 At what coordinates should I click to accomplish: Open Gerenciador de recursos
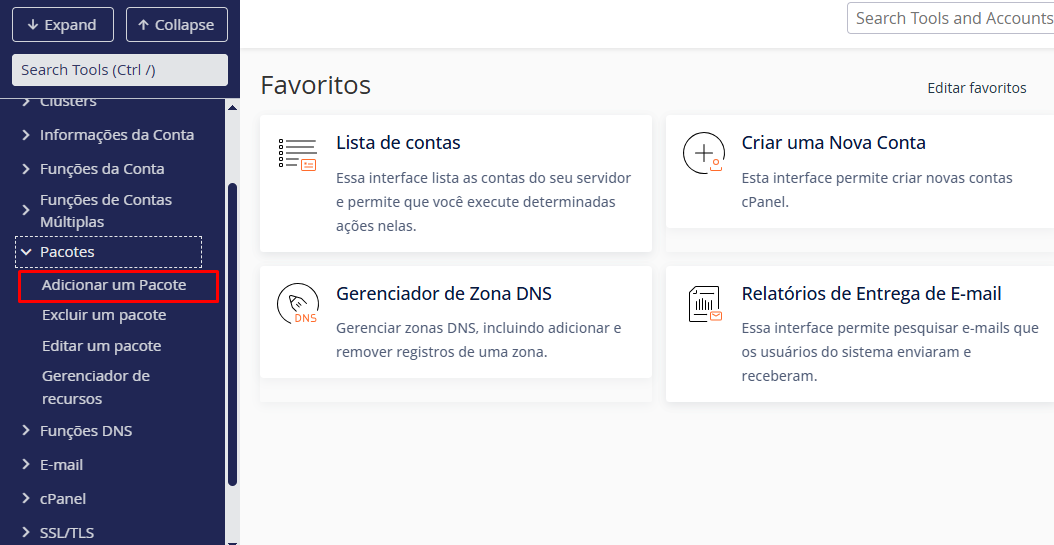pyautogui.click(x=95, y=387)
